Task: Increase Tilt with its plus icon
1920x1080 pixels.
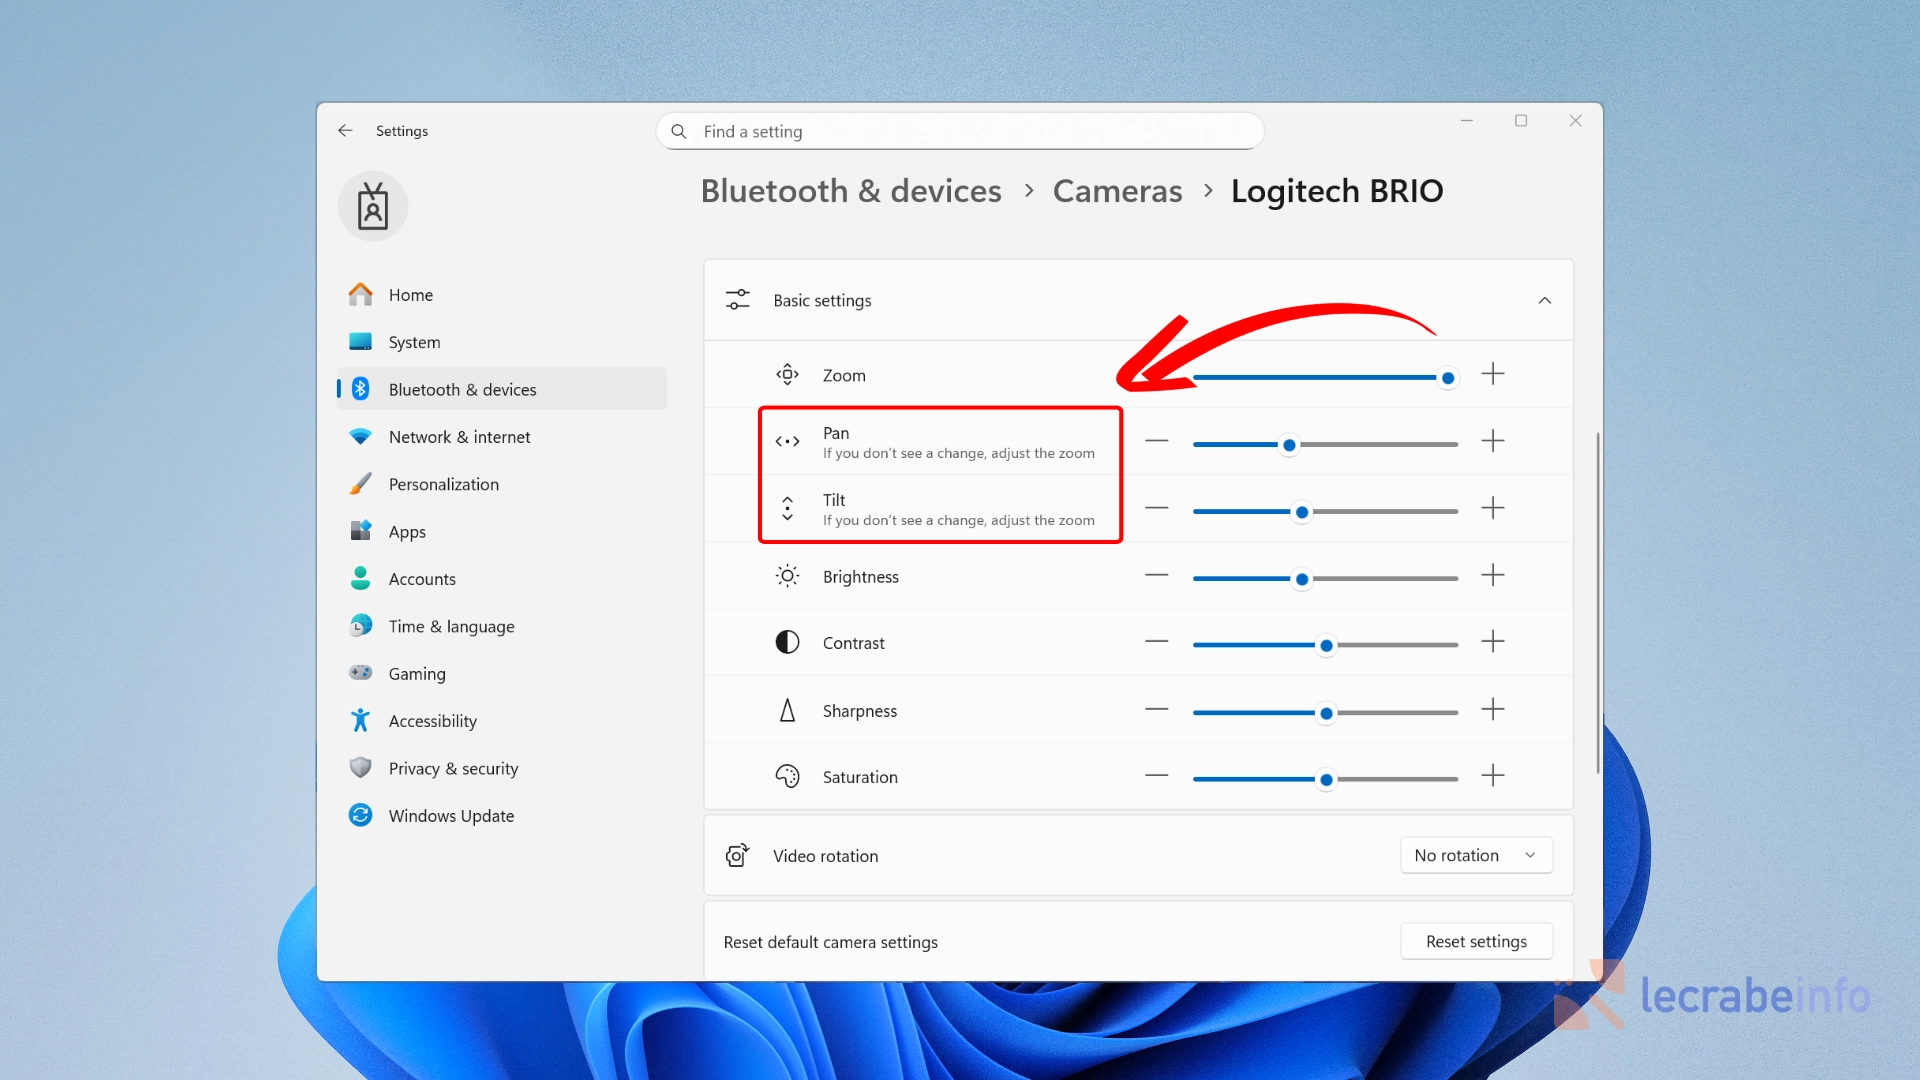Action: (1493, 508)
